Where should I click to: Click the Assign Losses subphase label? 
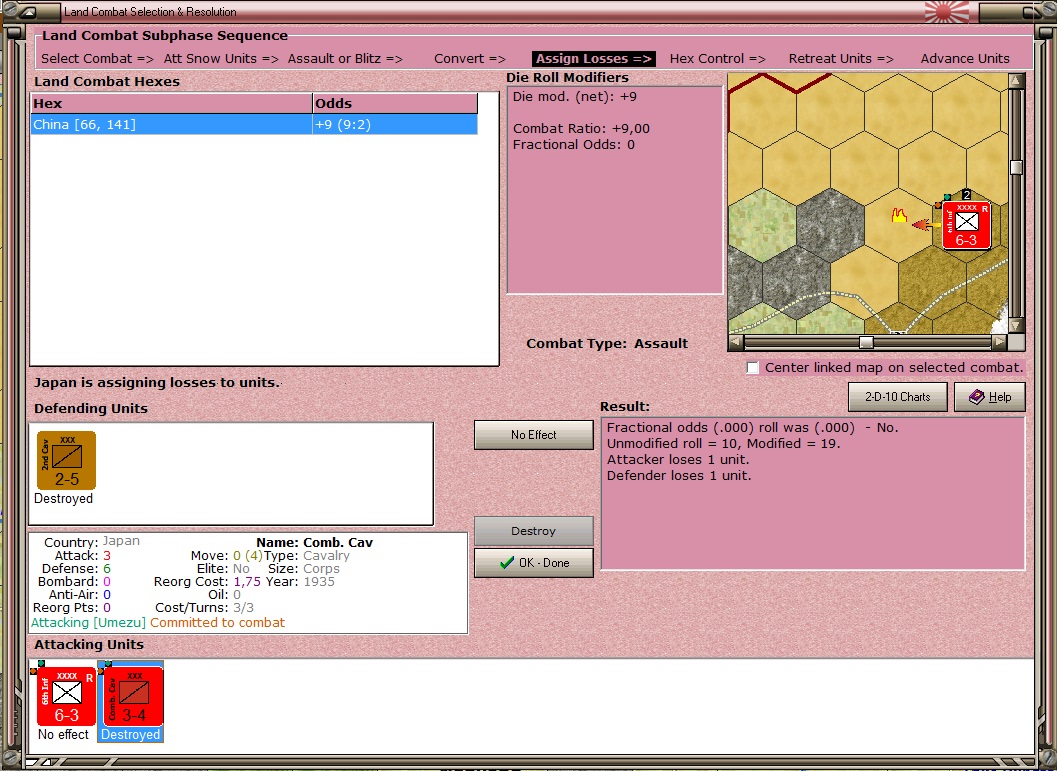[x=593, y=59]
